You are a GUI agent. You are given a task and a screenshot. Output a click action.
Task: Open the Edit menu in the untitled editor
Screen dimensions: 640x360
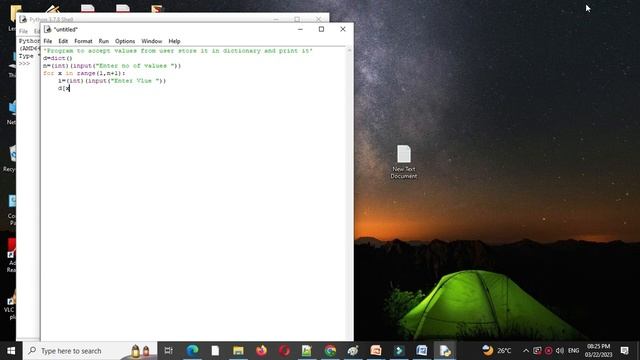click(x=63, y=41)
